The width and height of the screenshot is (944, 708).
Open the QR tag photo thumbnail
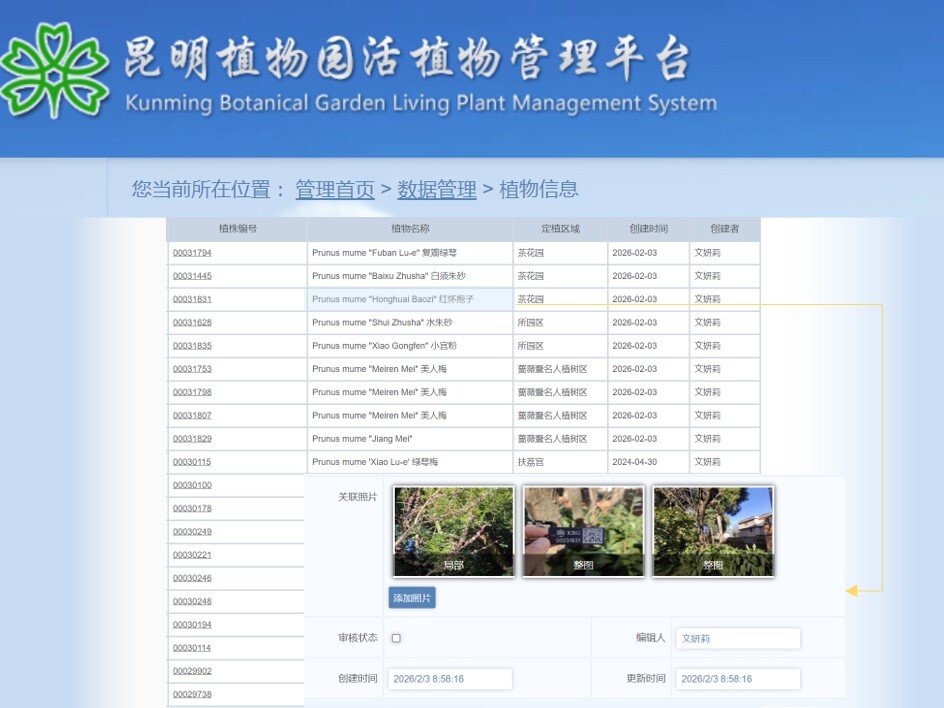coord(583,532)
